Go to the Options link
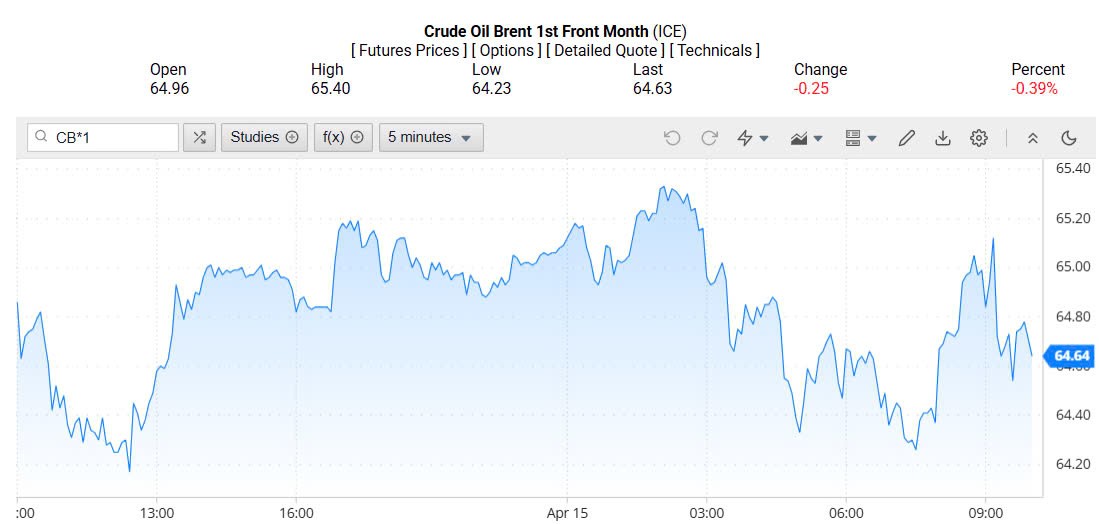Screen dimensions: 1099x524 point(507,50)
